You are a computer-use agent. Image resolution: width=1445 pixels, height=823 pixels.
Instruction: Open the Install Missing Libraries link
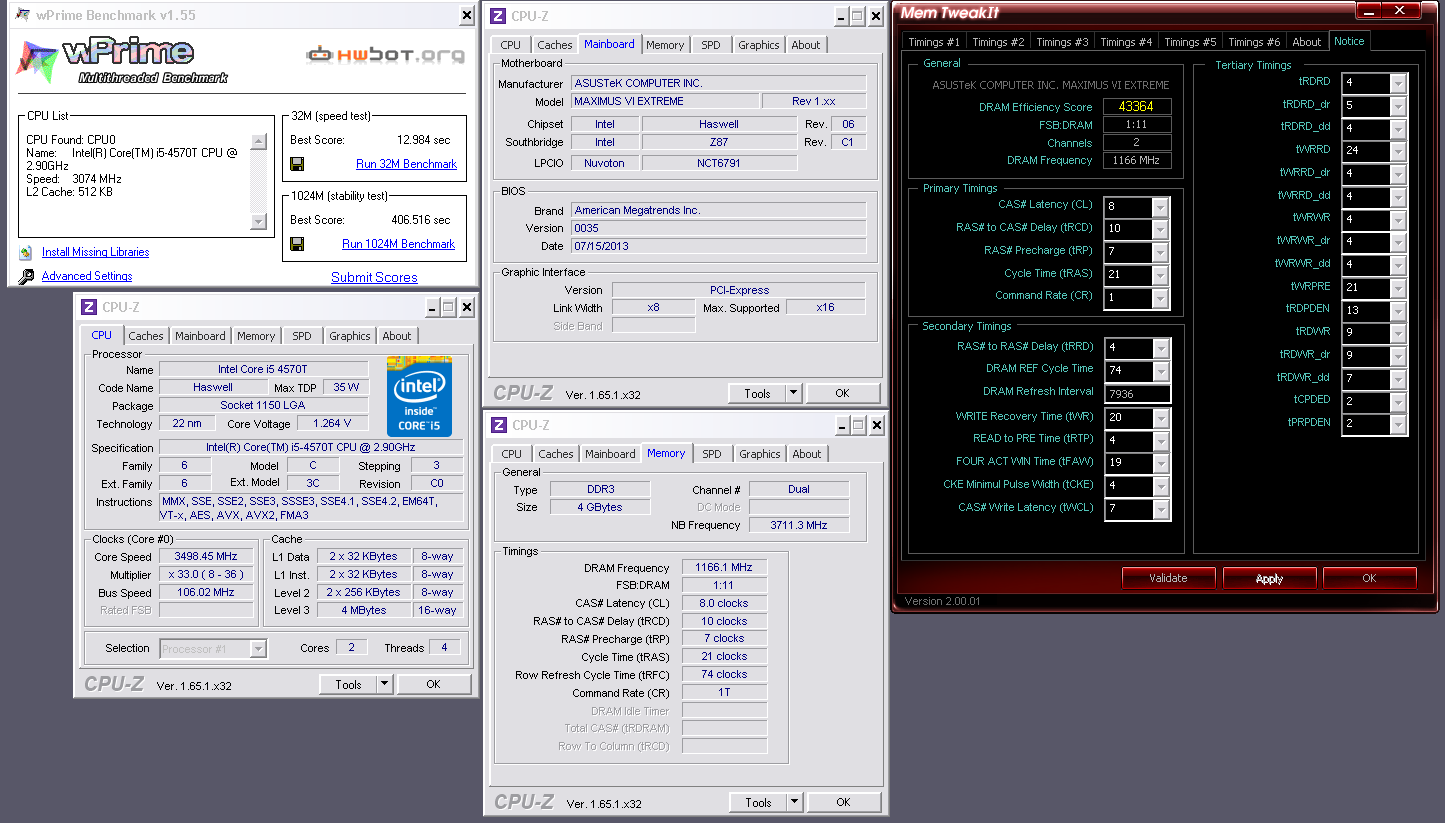click(95, 253)
